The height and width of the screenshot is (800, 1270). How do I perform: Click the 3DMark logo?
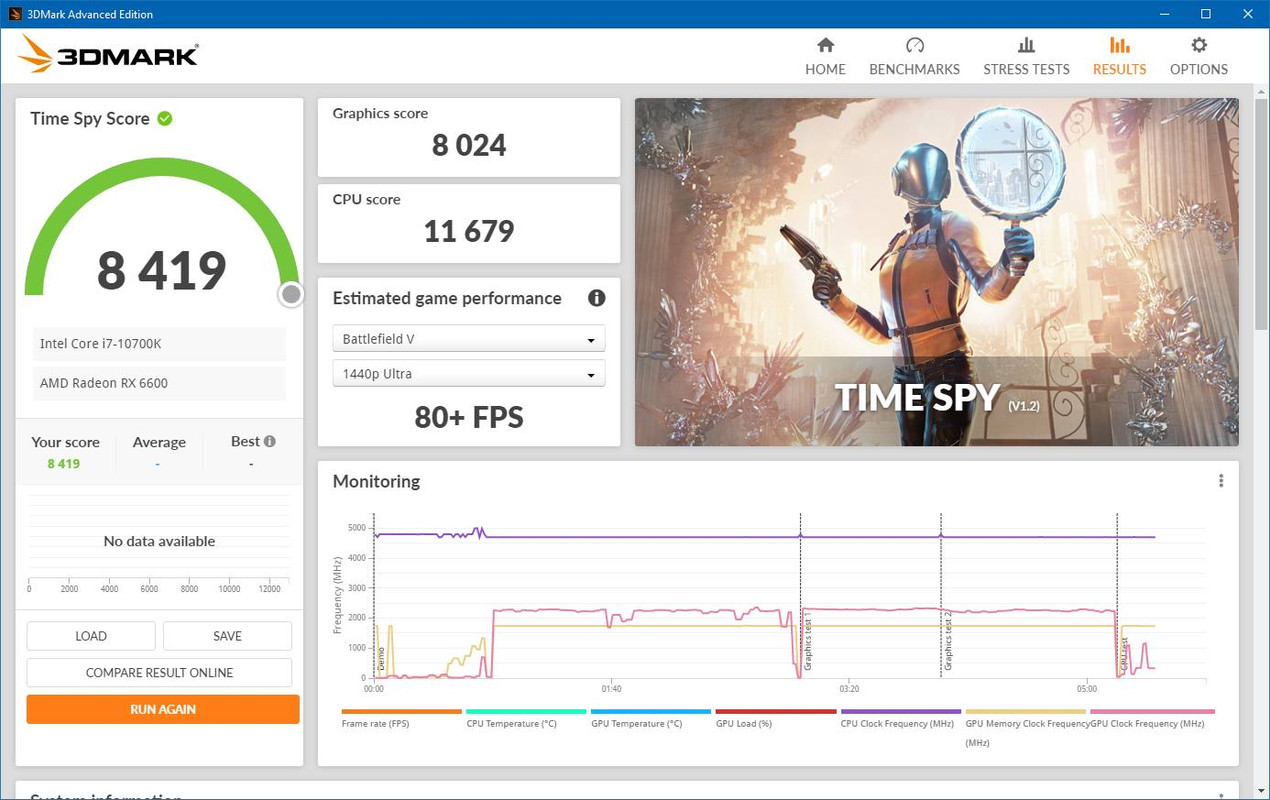[x=108, y=55]
